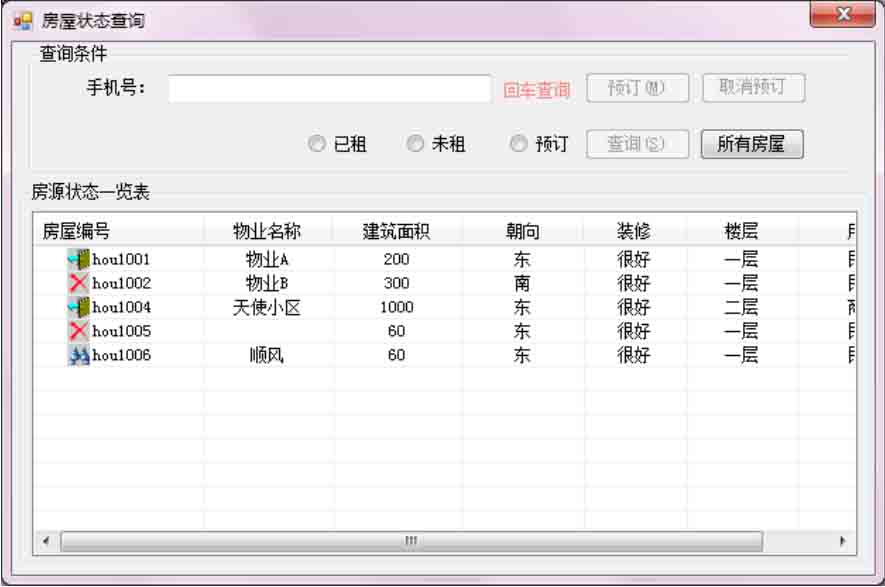The height and width of the screenshot is (587, 885).
Task: Choose the 预订 radio option
Action: pos(518,144)
